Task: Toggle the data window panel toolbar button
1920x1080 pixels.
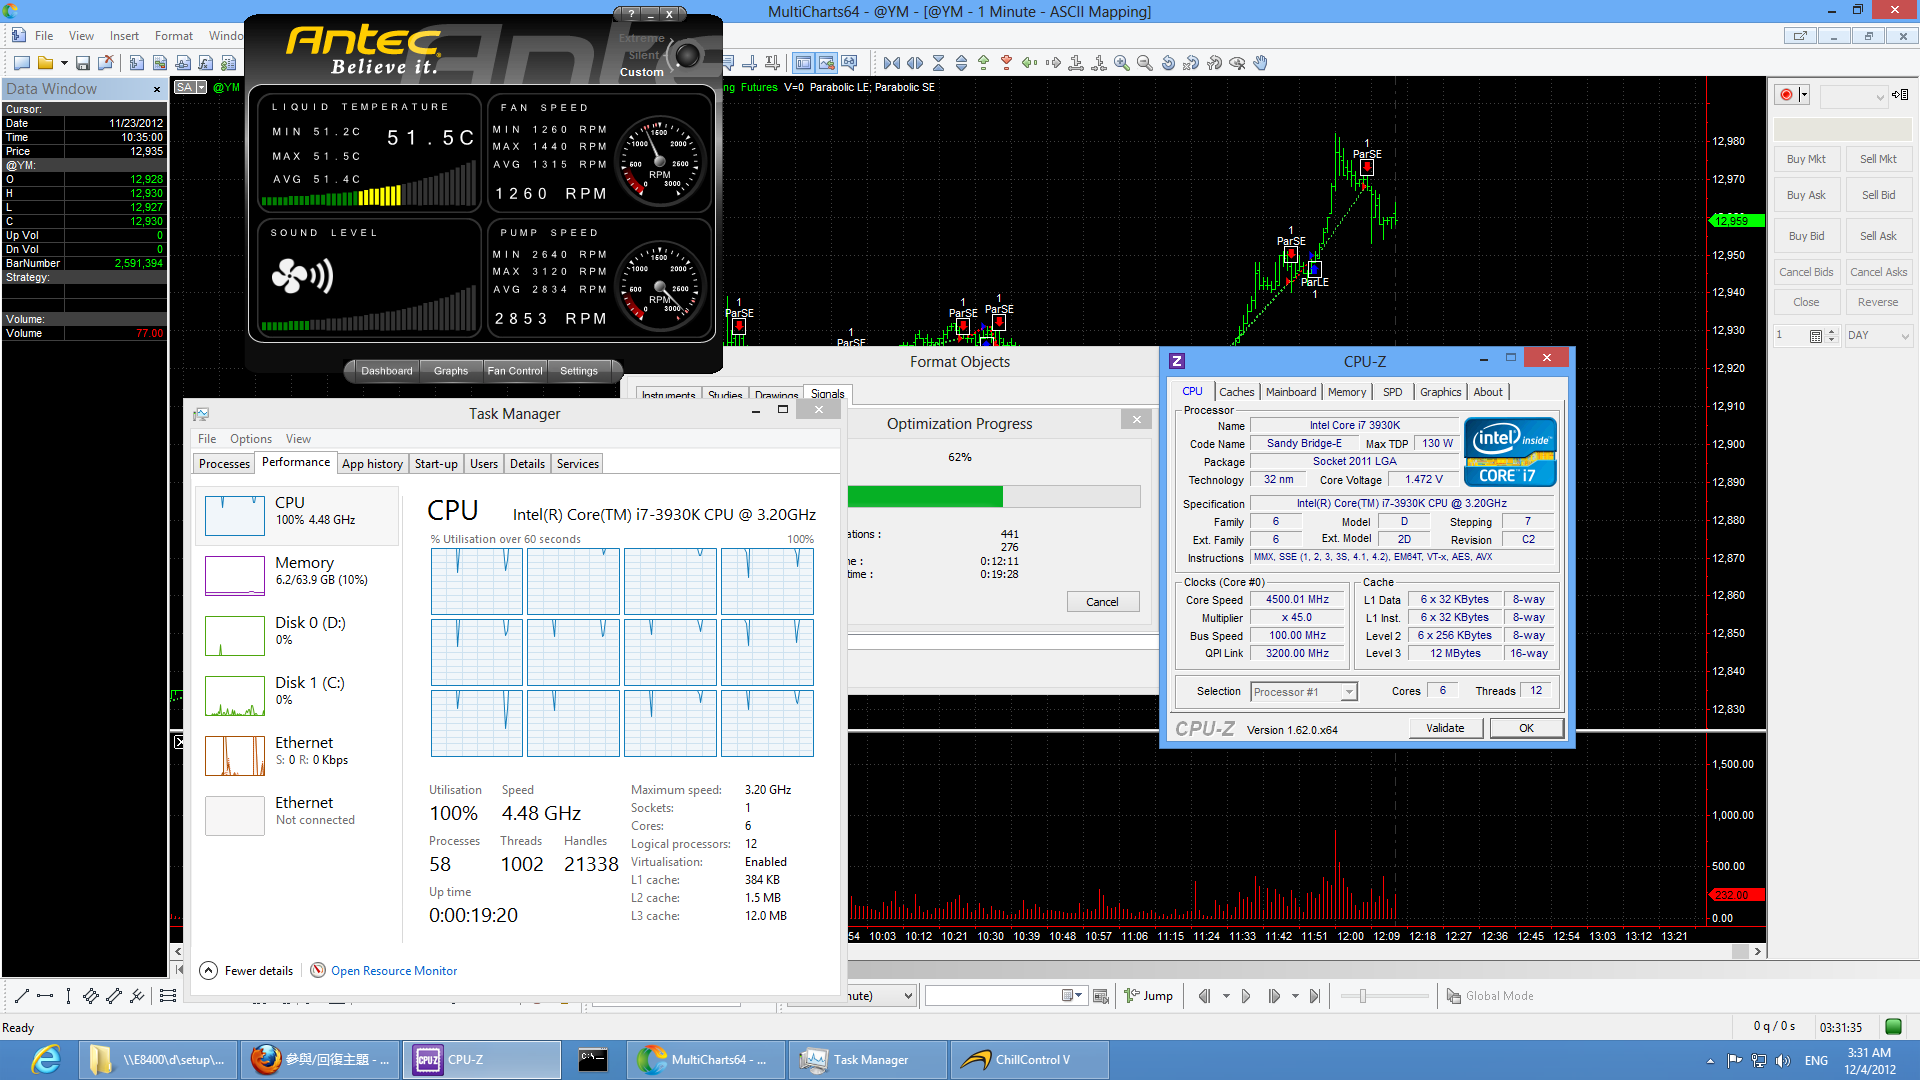Action: click(803, 63)
